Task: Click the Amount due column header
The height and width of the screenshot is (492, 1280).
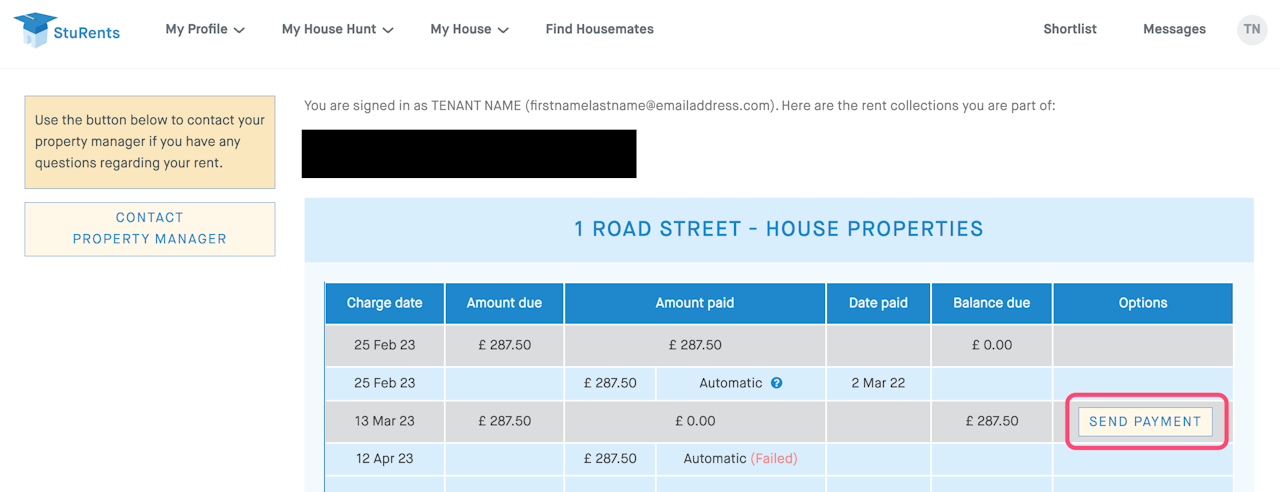Action: [x=504, y=303]
